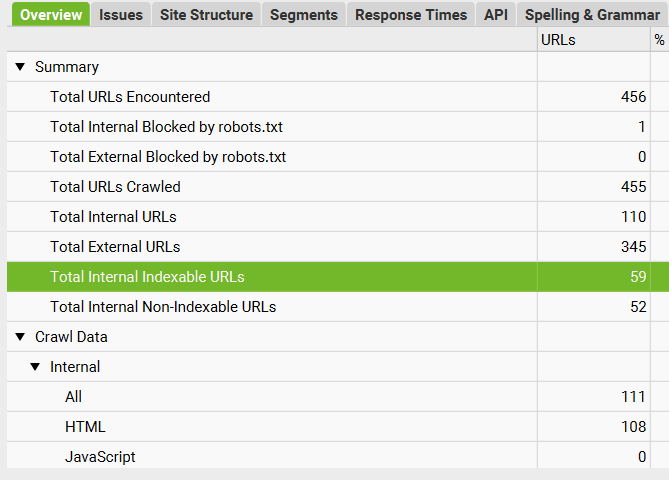Select Total Internal Non-Indexable URLs row

point(338,307)
